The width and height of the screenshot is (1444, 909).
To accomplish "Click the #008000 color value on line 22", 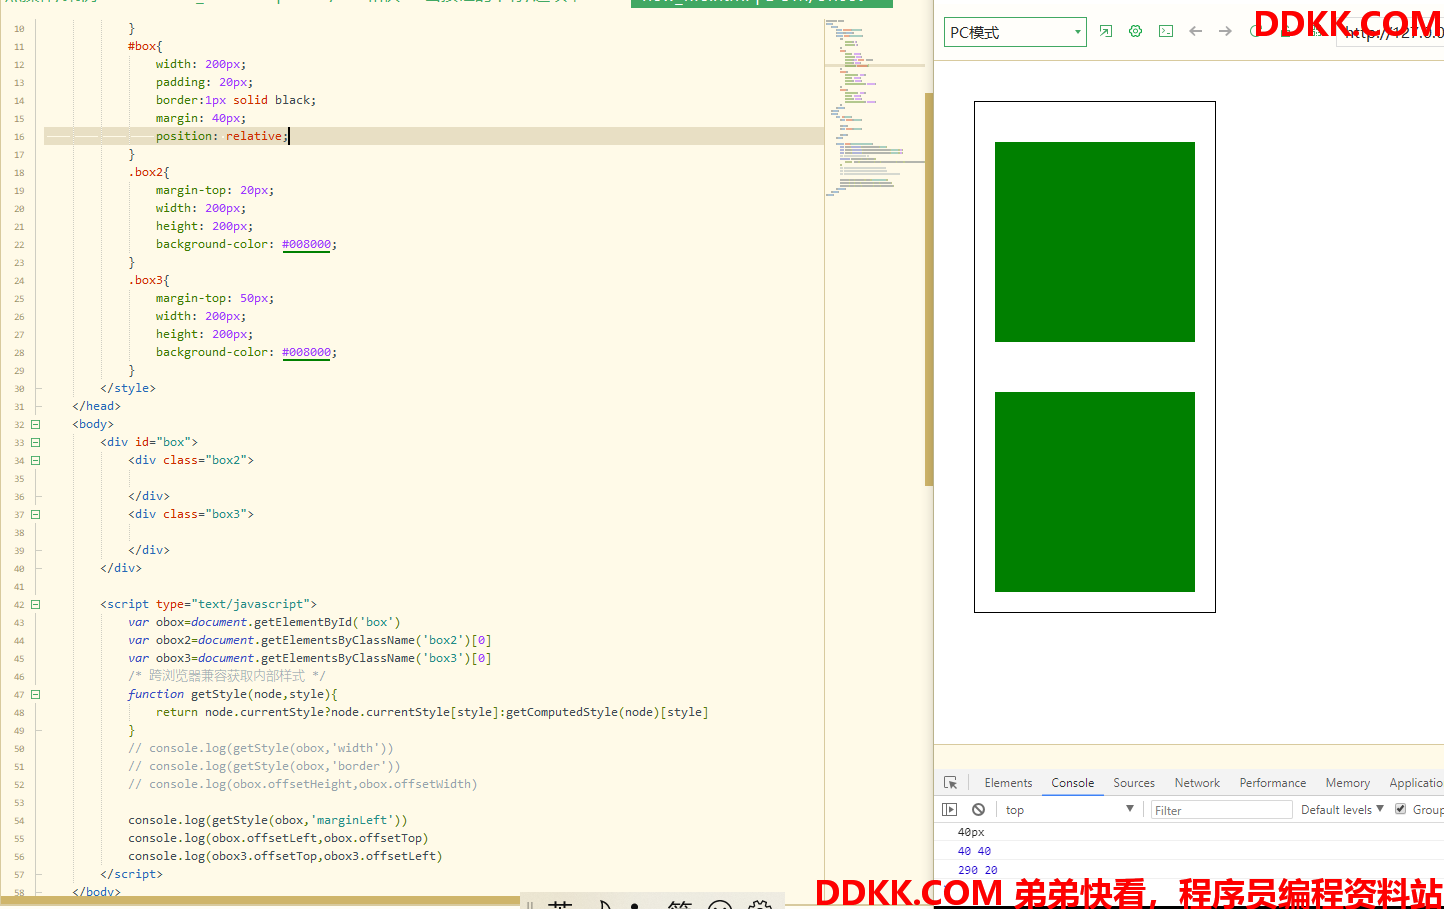I will [306, 244].
